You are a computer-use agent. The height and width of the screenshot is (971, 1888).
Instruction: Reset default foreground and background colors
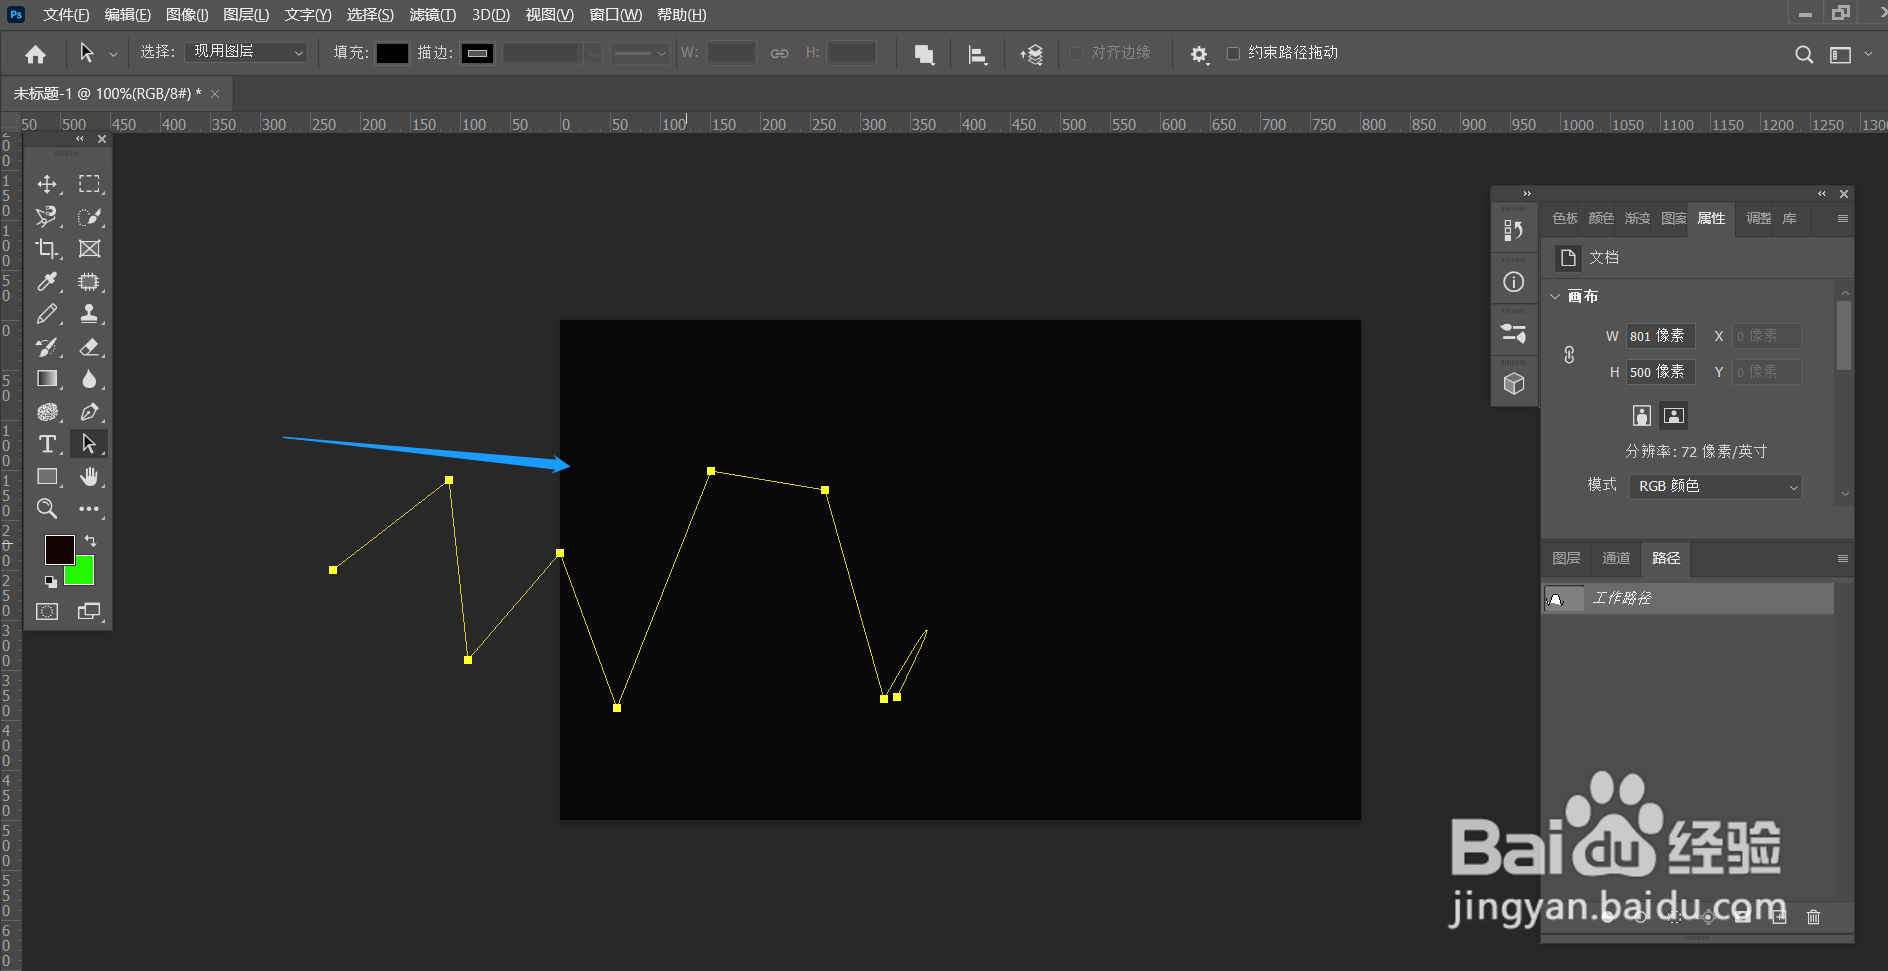coord(50,581)
